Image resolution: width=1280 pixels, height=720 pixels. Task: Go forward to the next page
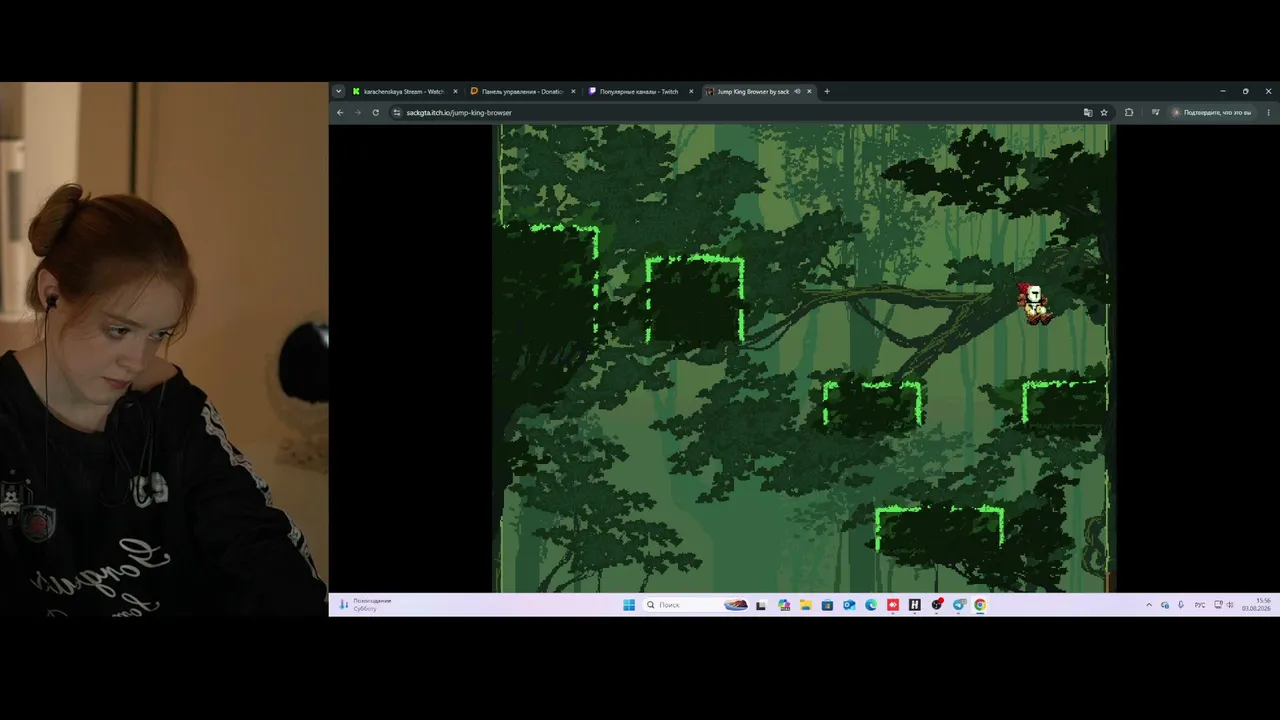pyautogui.click(x=357, y=112)
